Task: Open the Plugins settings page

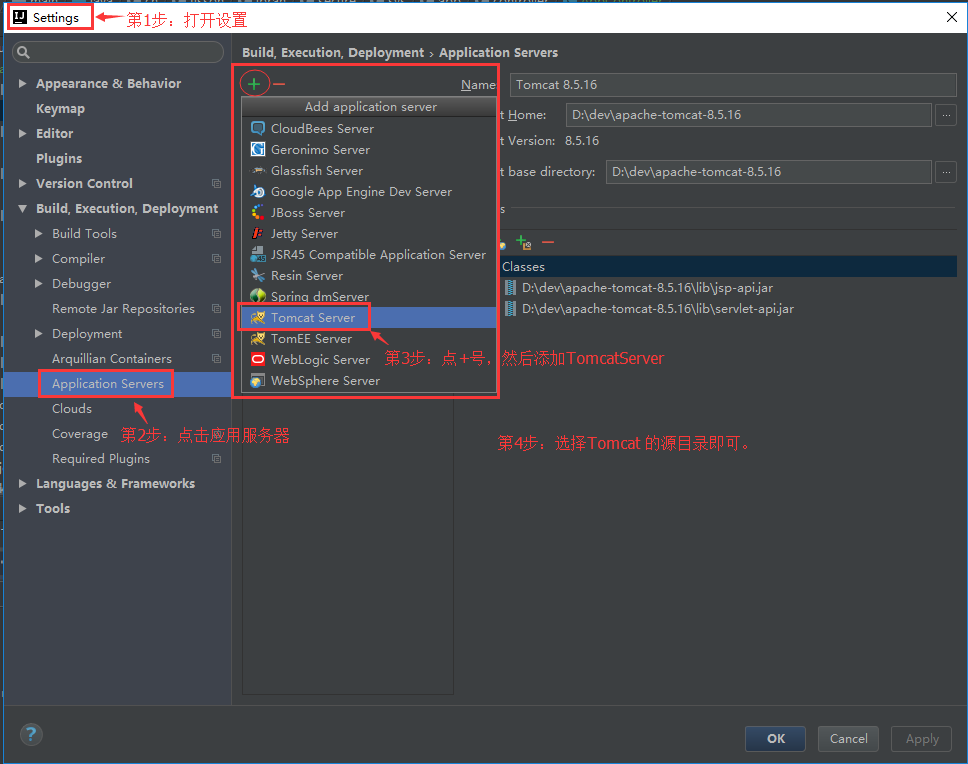Action: coord(59,159)
